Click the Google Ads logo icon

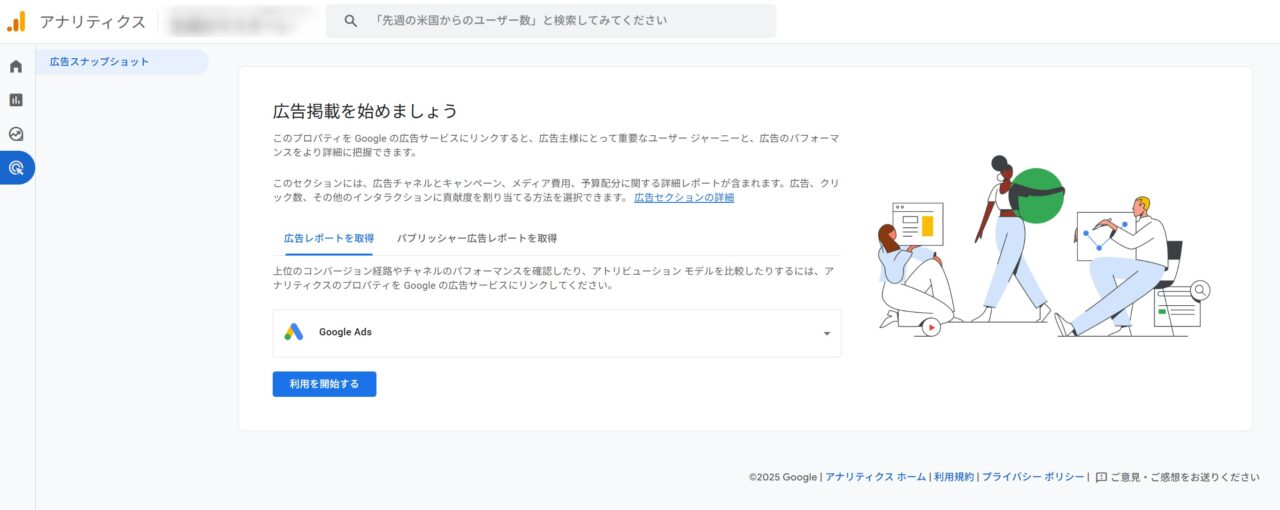click(x=293, y=332)
